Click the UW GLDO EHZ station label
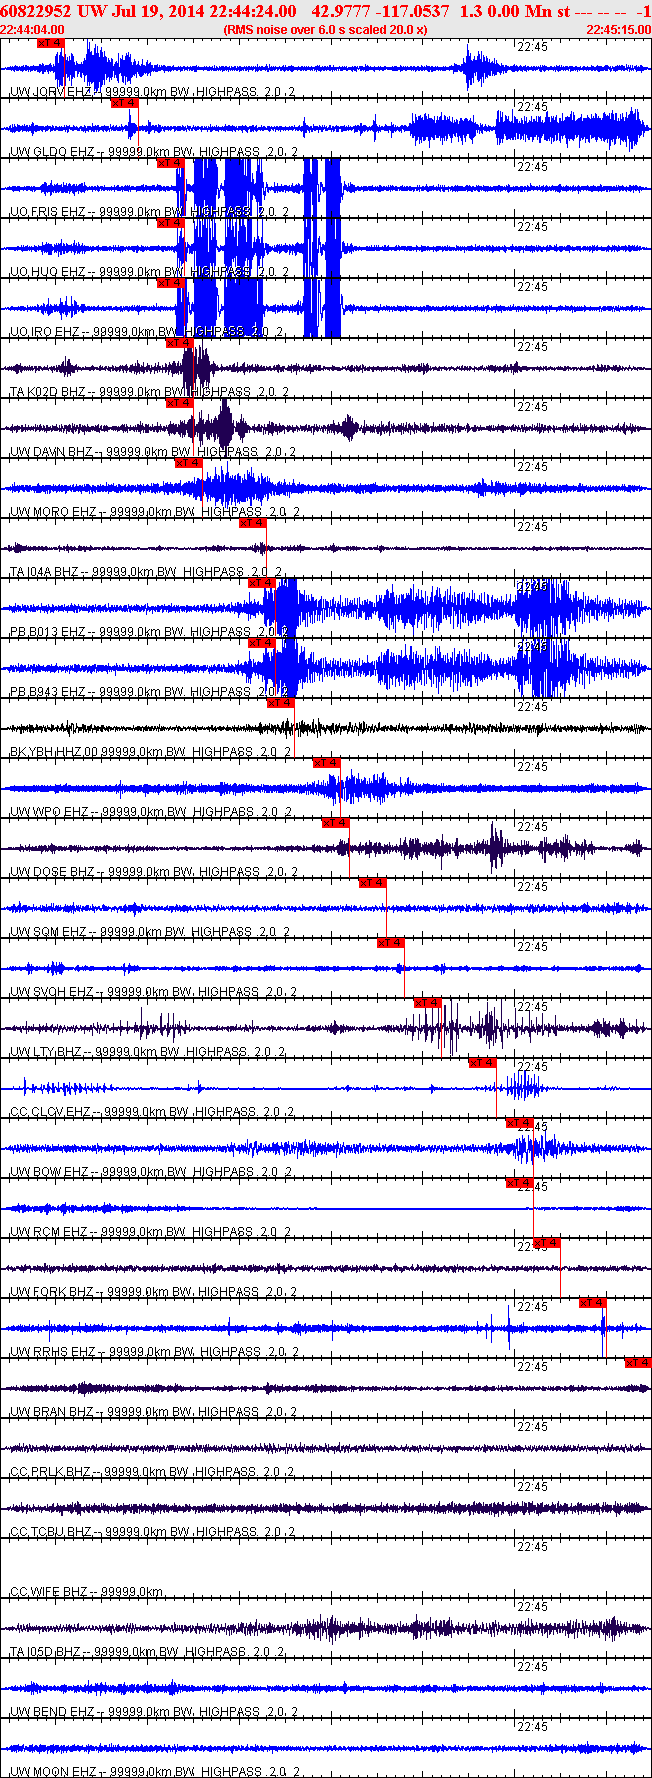652x1778 pixels. point(153,152)
